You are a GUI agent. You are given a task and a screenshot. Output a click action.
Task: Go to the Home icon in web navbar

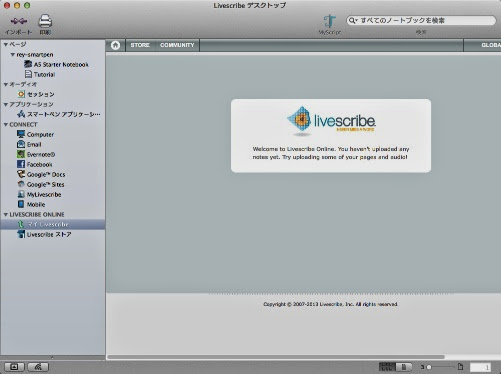tap(115, 45)
